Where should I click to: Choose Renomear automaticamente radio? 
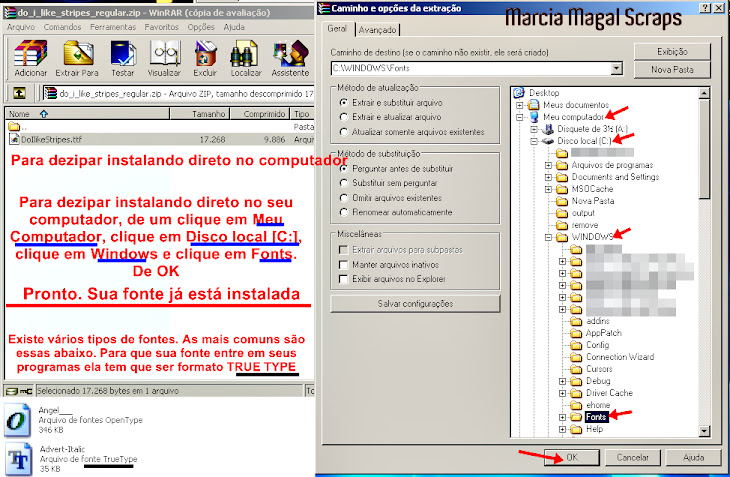pos(344,212)
